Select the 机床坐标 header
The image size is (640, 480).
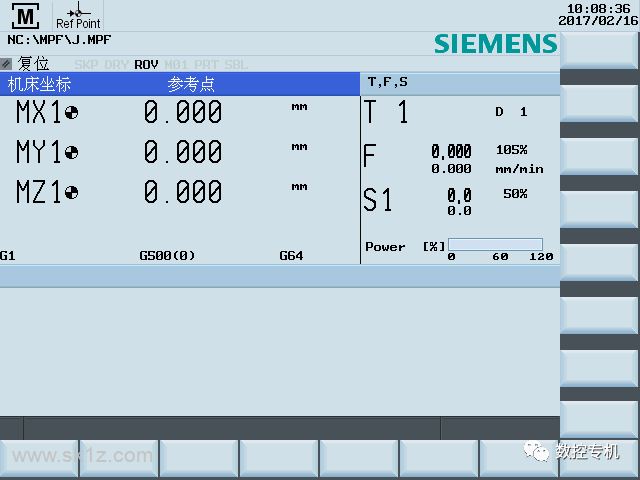39,84
